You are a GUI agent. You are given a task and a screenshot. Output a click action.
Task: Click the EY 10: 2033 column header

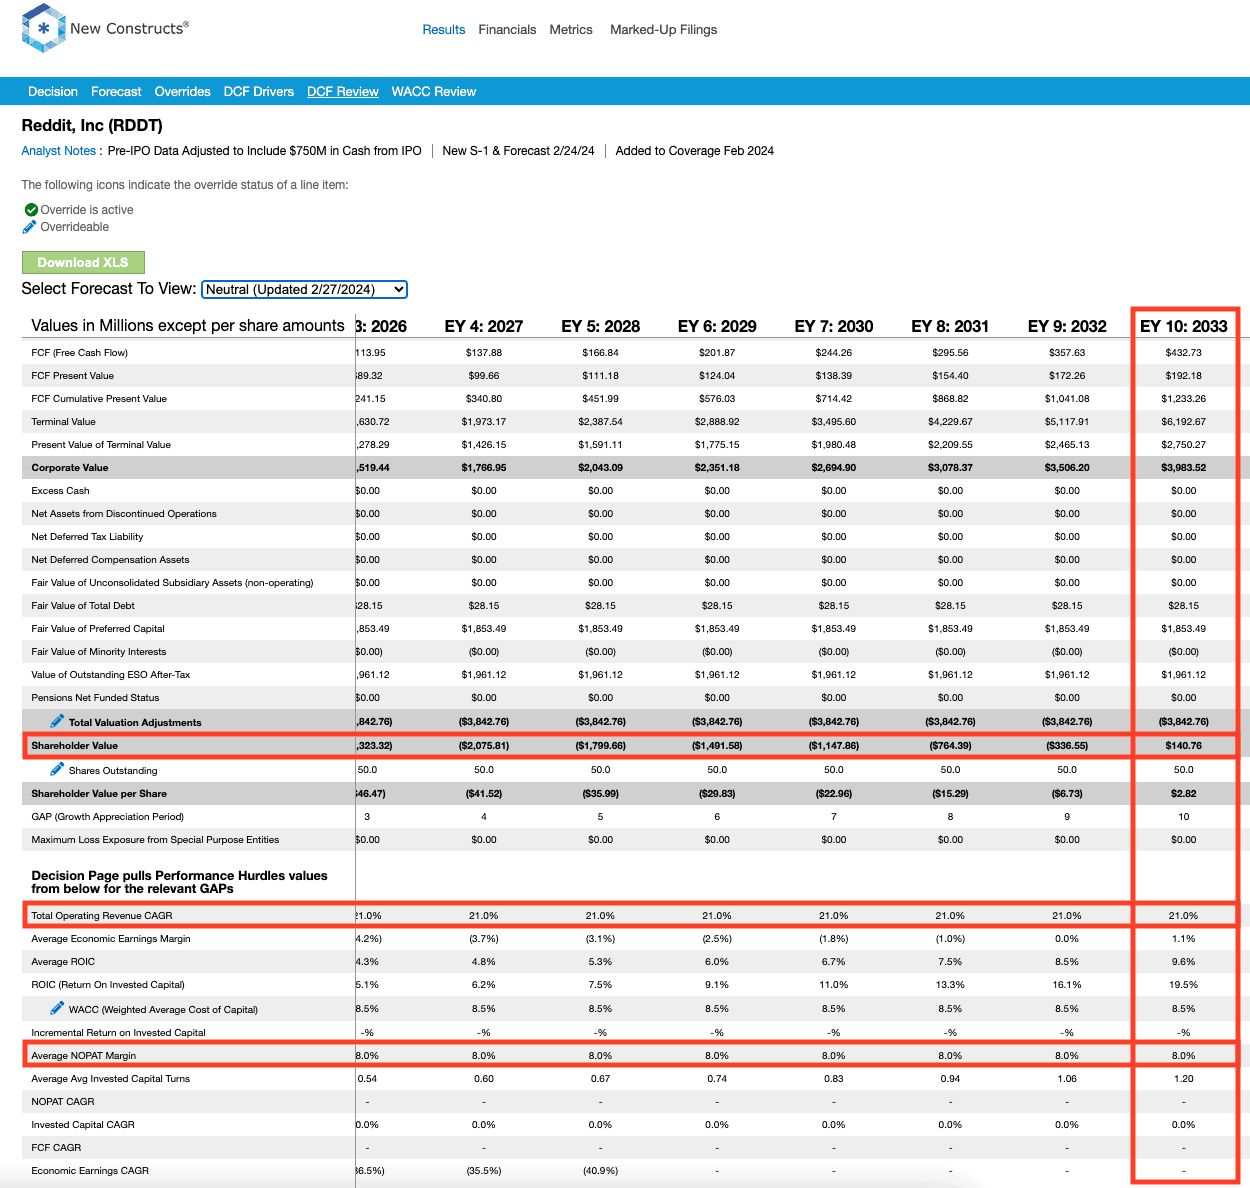pyautogui.click(x=1184, y=326)
